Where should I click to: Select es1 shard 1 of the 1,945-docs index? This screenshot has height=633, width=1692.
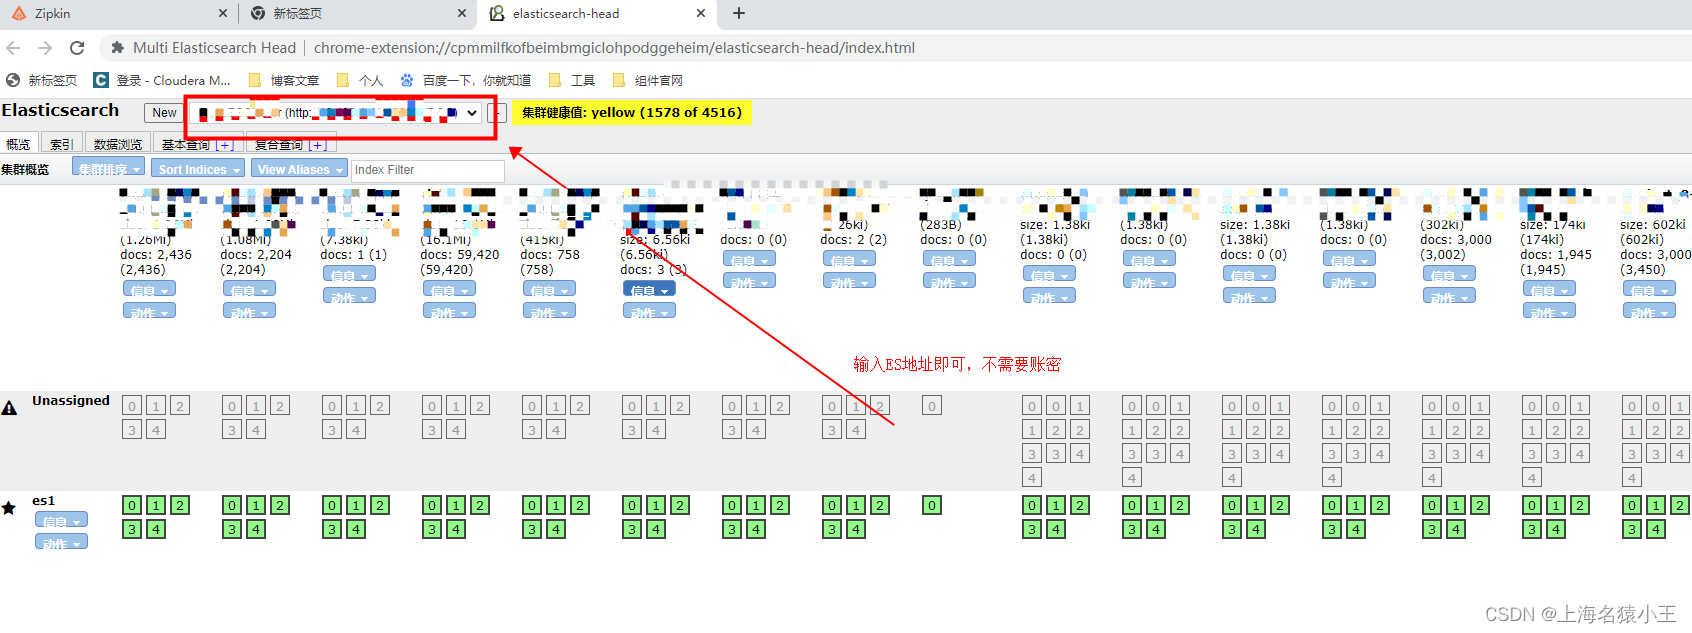[1556, 505]
